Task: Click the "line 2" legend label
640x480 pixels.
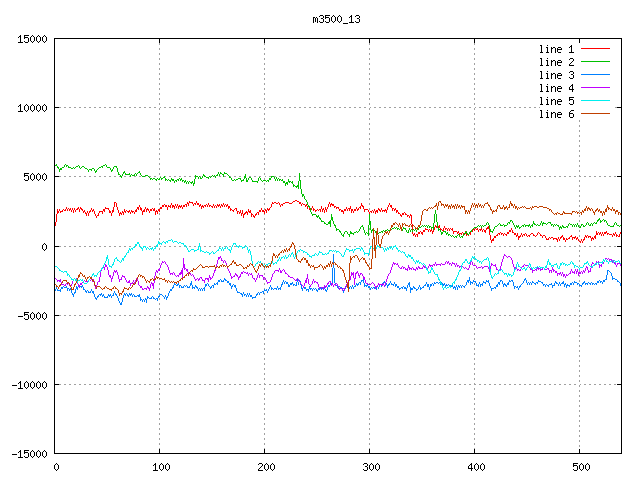Action: (556, 62)
